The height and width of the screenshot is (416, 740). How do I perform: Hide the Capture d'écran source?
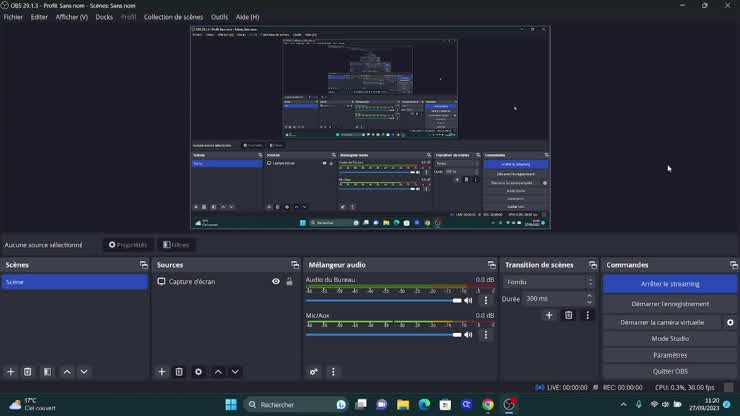click(x=276, y=282)
